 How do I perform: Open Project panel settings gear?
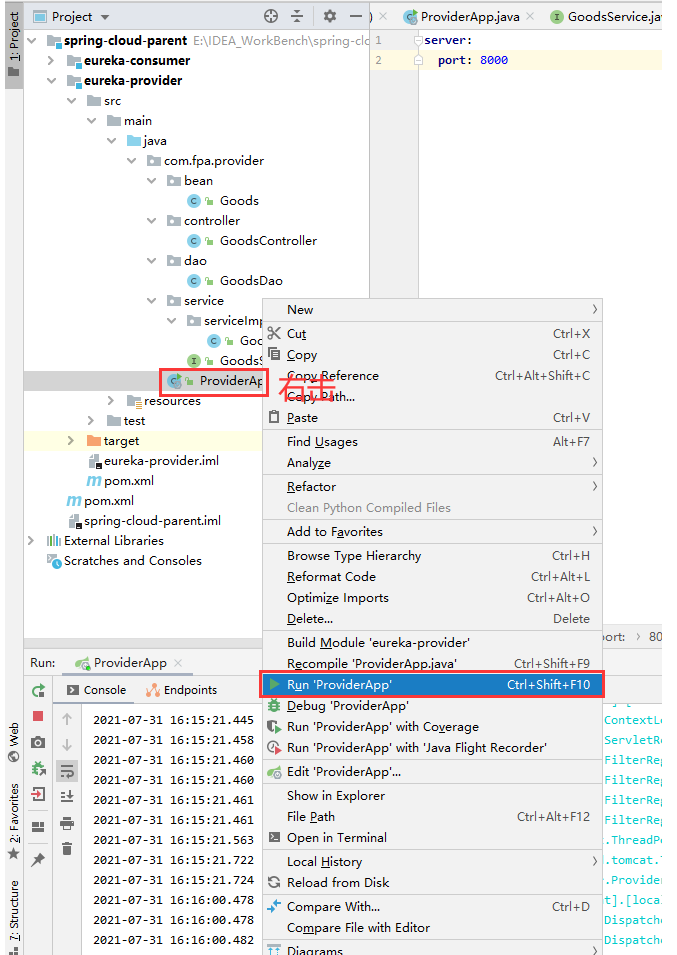(x=329, y=16)
